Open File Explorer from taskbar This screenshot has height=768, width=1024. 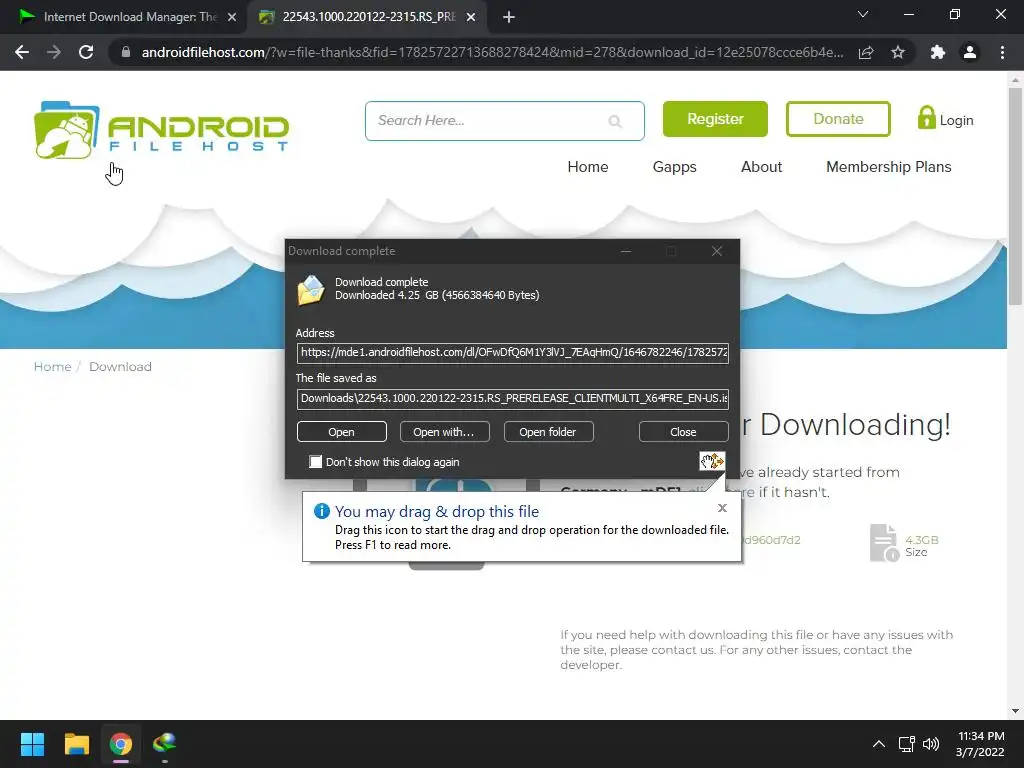pos(76,744)
